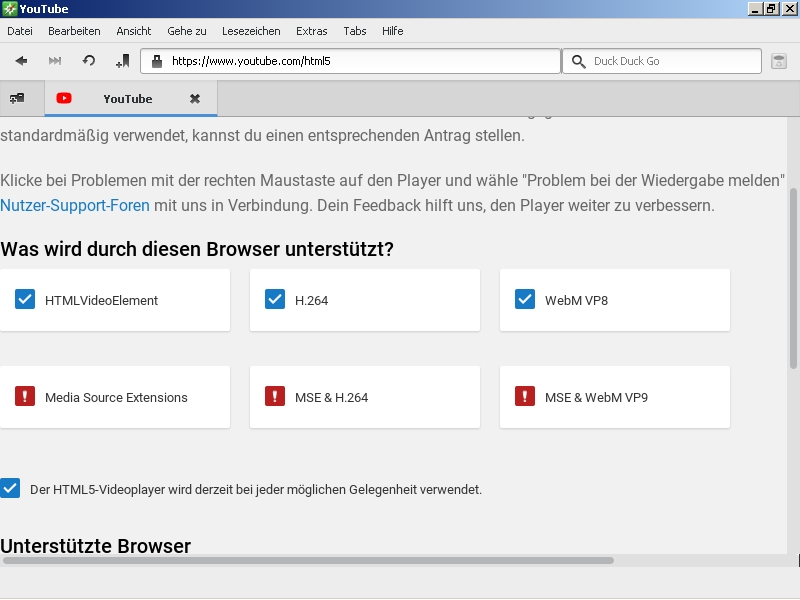Open the Nutzer-Support-Foren link
800x600 pixels.
click(x=75, y=206)
